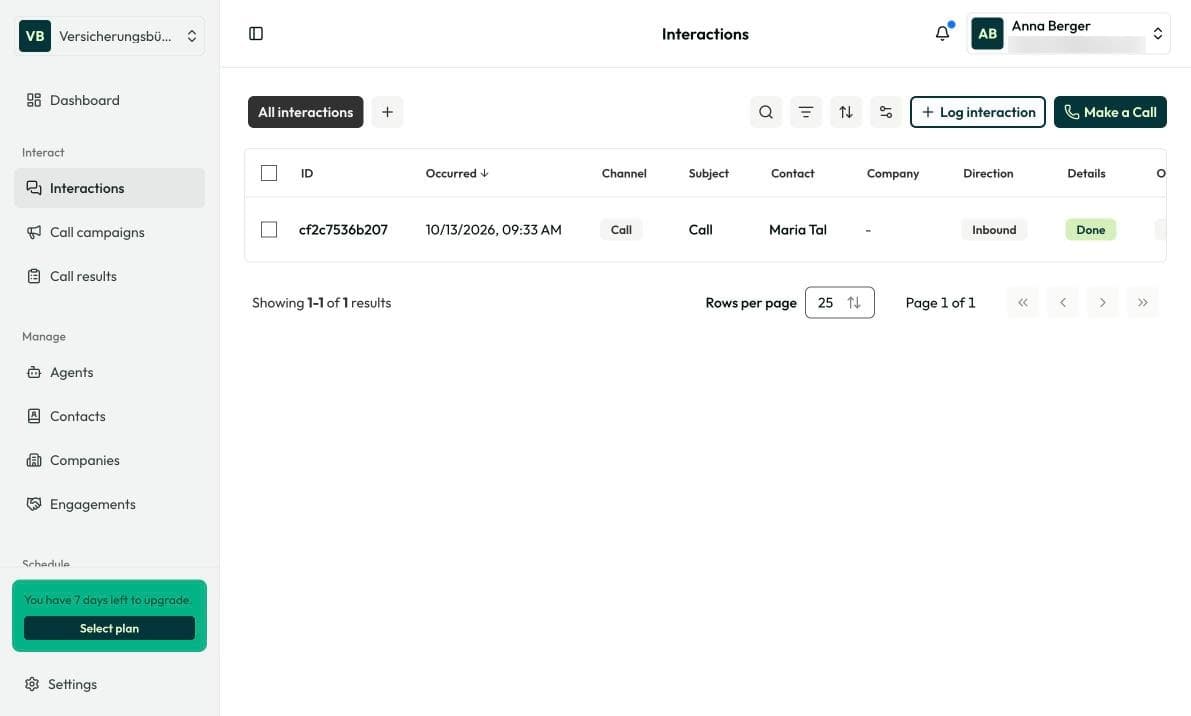Click the Subject column header
This screenshot has height=716, width=1191.
pos(709,173)
